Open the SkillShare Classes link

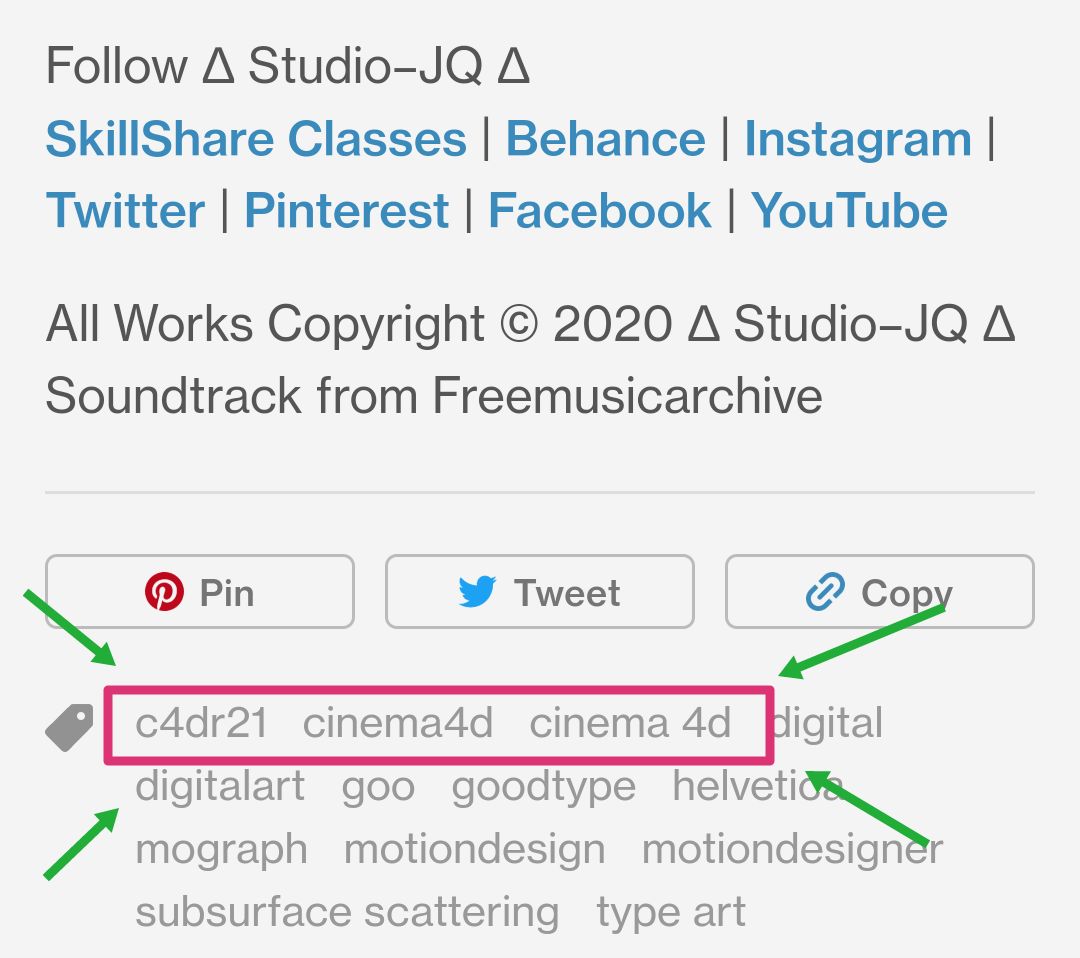(x=256, y=138)
